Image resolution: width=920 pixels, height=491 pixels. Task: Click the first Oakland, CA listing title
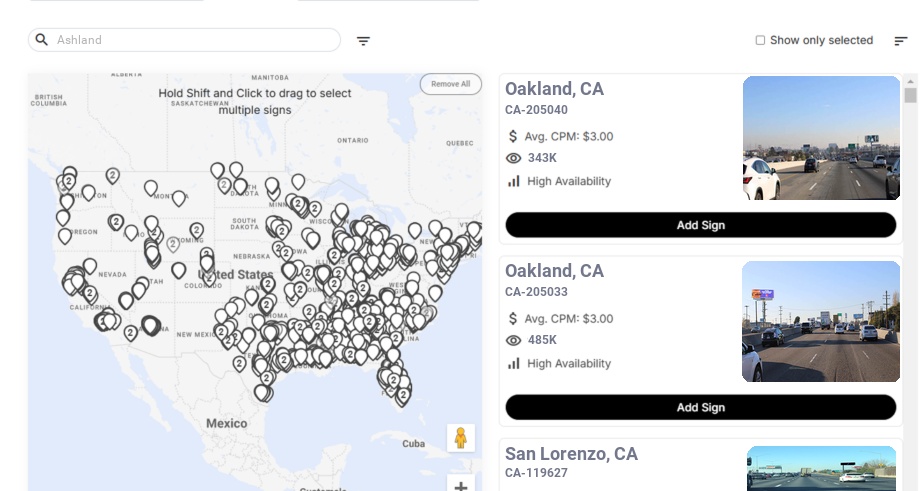click(x=554, y=89)
